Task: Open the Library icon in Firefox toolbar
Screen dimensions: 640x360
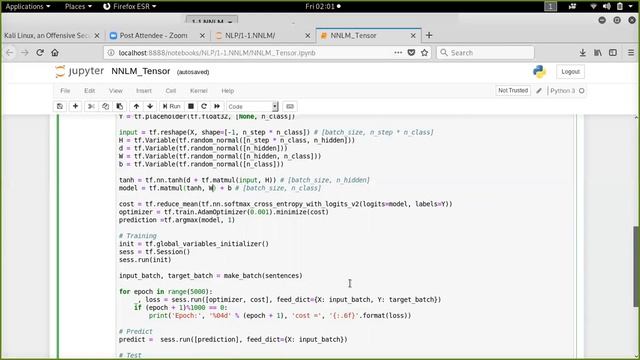Action: [598, 53]
